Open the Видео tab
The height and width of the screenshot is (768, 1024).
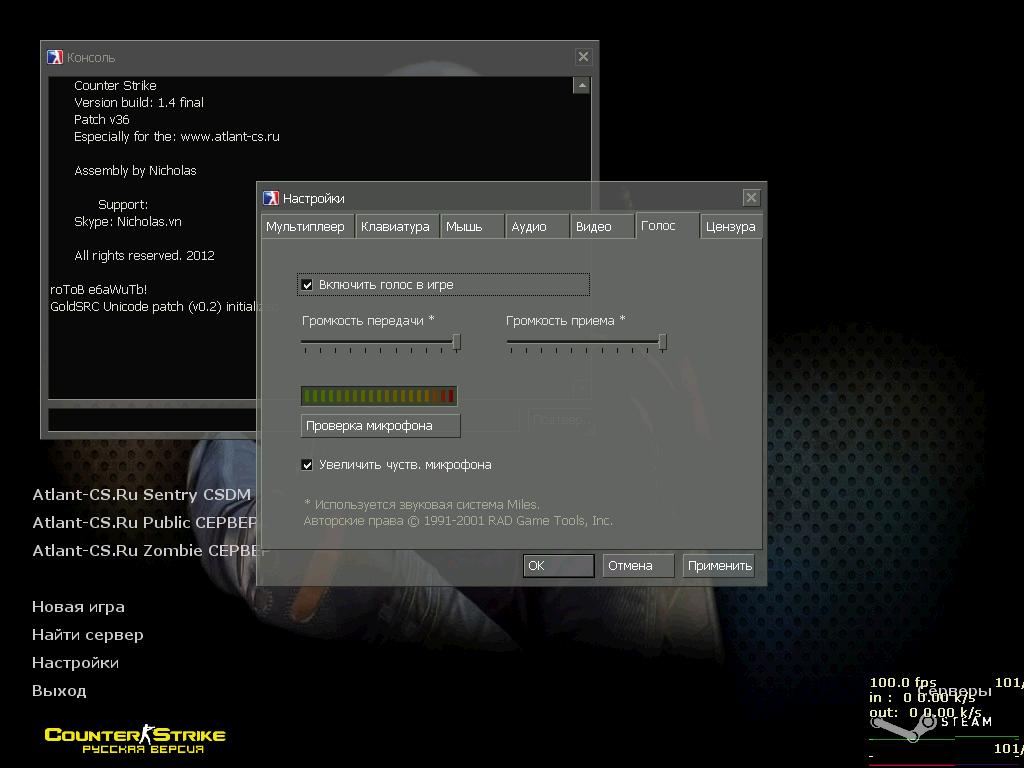tap(601, 227)
